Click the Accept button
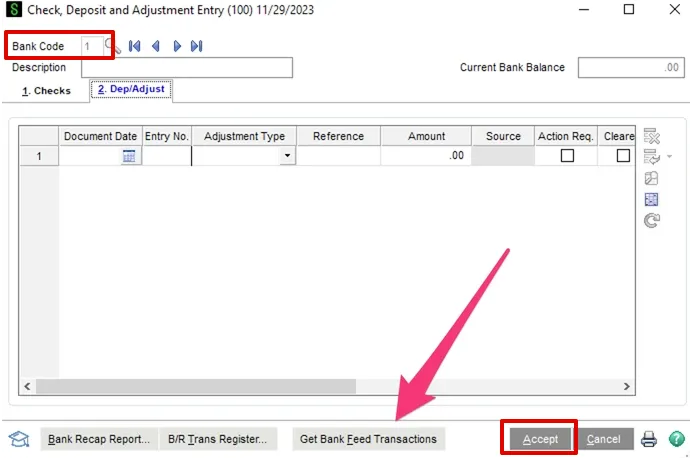This screenshot has width=690, height=459. 540,439
